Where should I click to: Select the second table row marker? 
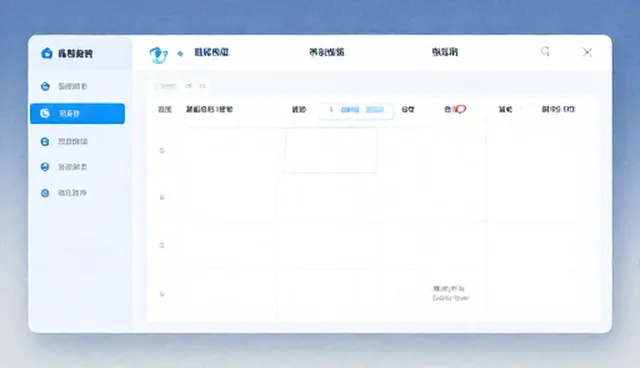click(162, 197)
